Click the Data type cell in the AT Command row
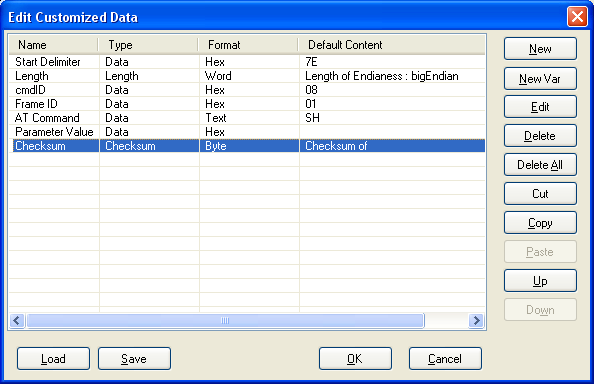This screenshot has height=384, width=594. [149, 118]
